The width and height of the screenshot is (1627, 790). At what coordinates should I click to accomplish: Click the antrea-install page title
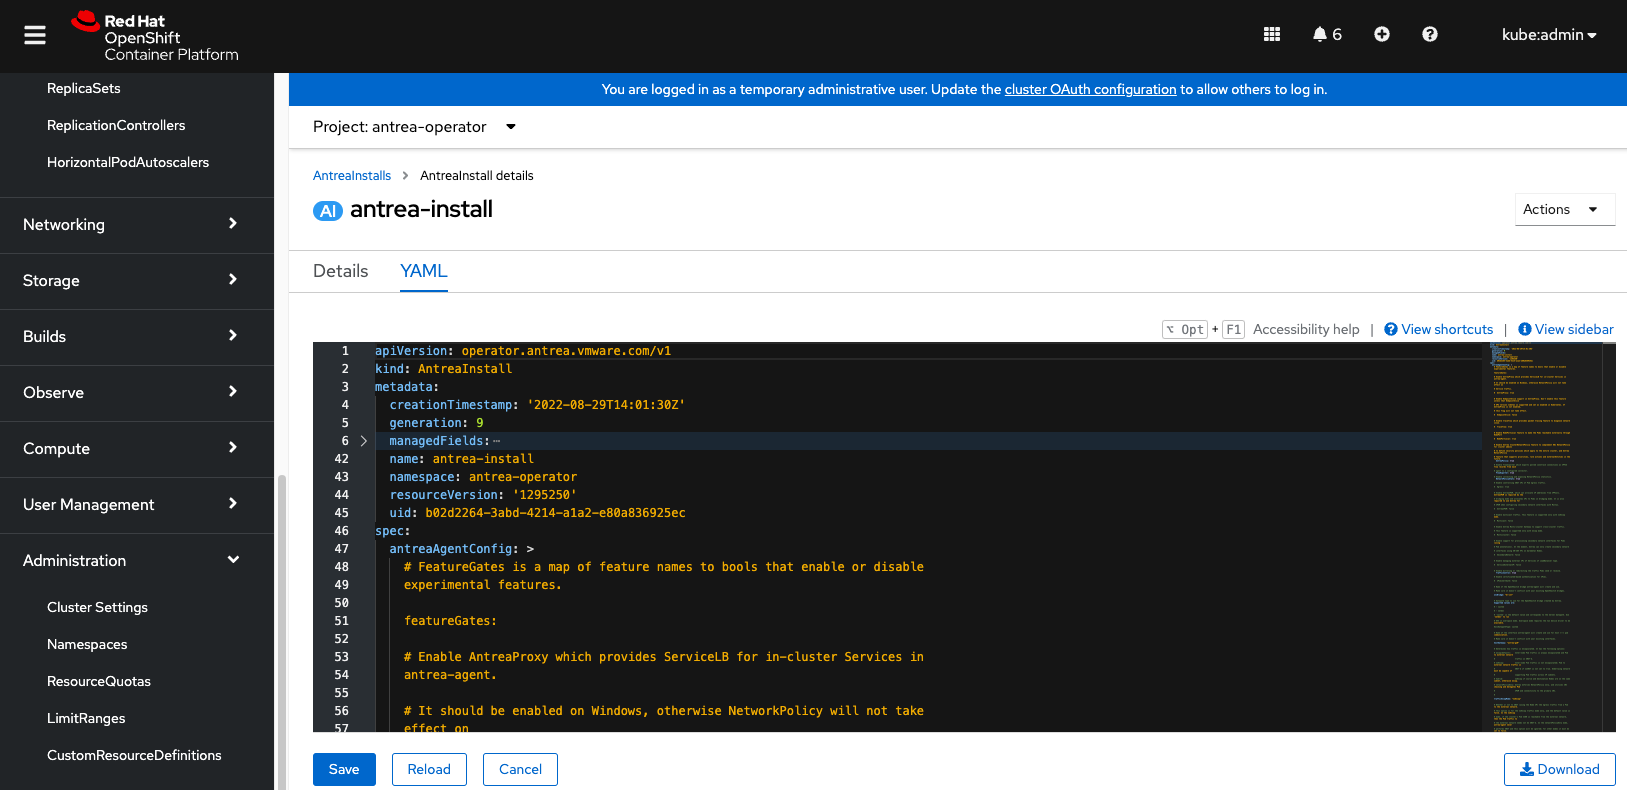coord(421,209)
